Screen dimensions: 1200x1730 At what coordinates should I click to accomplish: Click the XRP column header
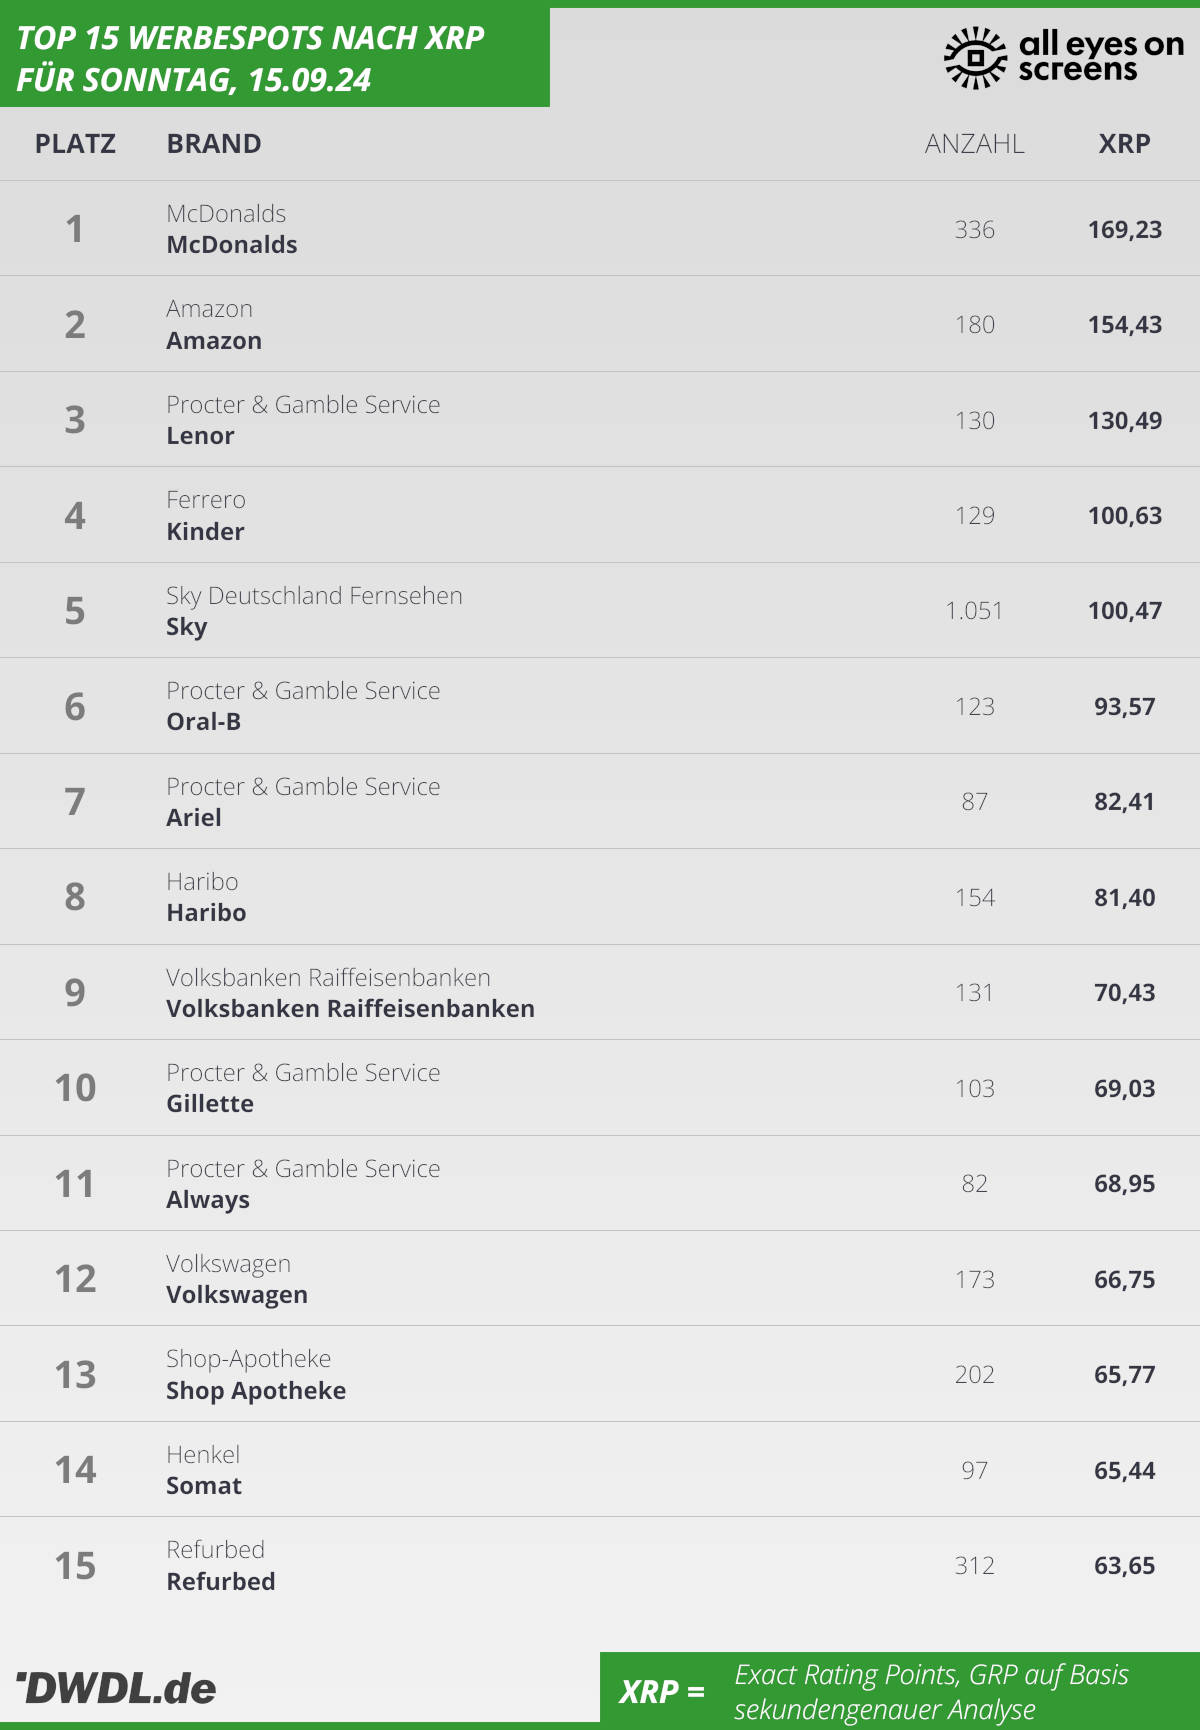[1124, 144]
